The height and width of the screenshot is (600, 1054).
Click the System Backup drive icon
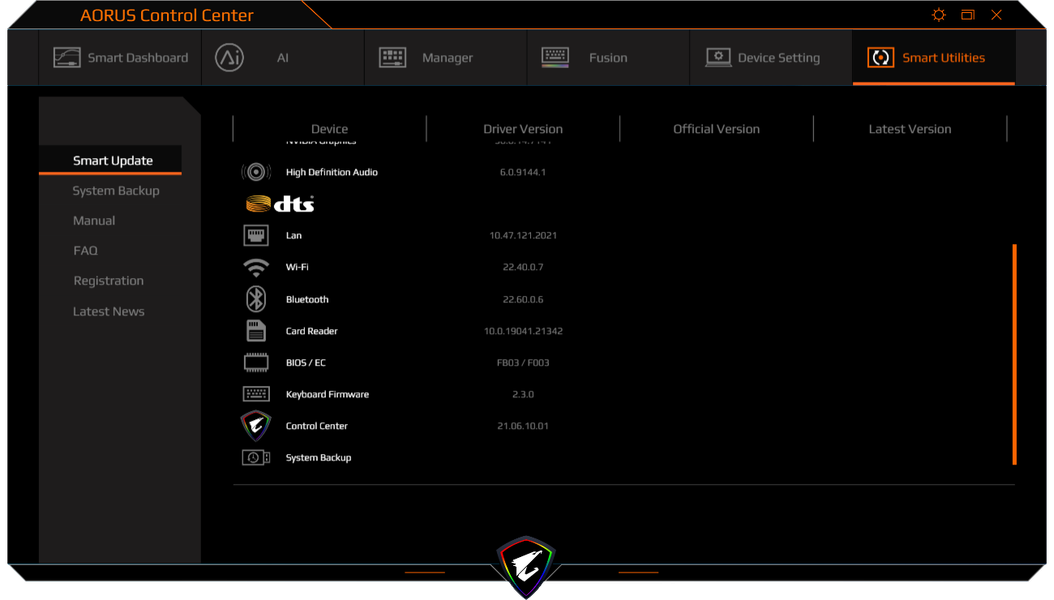click(x=255, y=458)
